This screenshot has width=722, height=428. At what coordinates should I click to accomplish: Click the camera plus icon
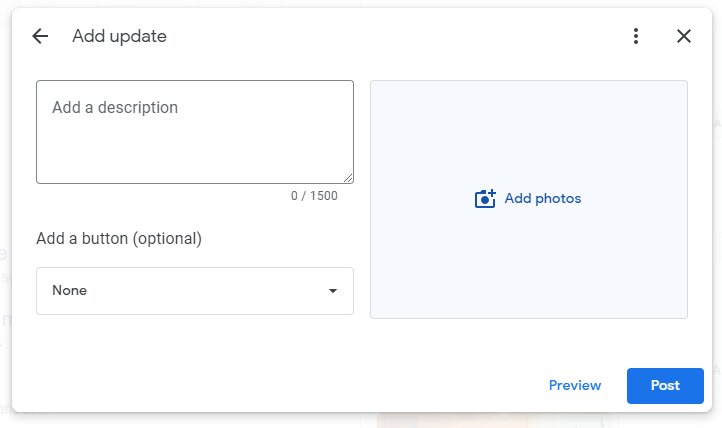tap(485, 199)
